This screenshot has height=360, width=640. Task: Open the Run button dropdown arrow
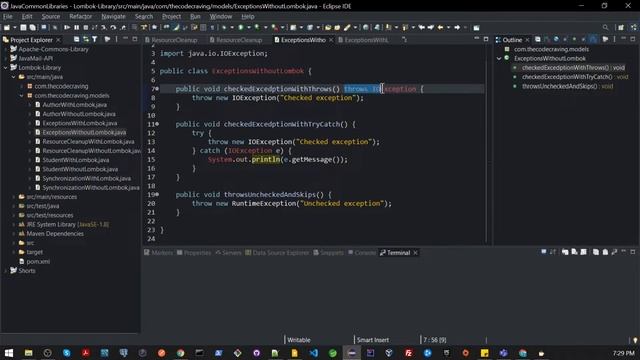249,27
